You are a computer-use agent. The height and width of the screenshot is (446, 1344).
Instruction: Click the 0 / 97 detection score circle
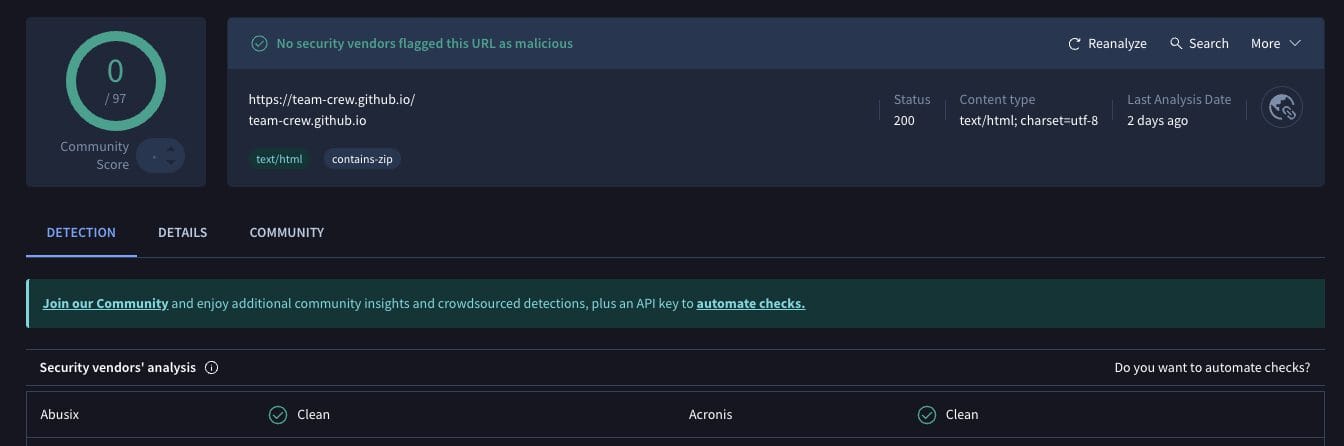(x=115, y=80)
